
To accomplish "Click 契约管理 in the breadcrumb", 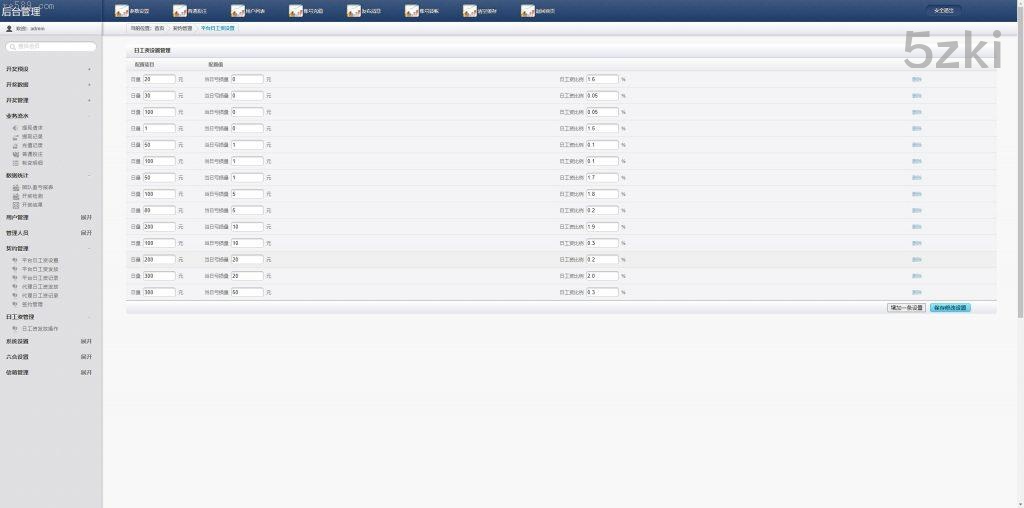I will 182,29.
